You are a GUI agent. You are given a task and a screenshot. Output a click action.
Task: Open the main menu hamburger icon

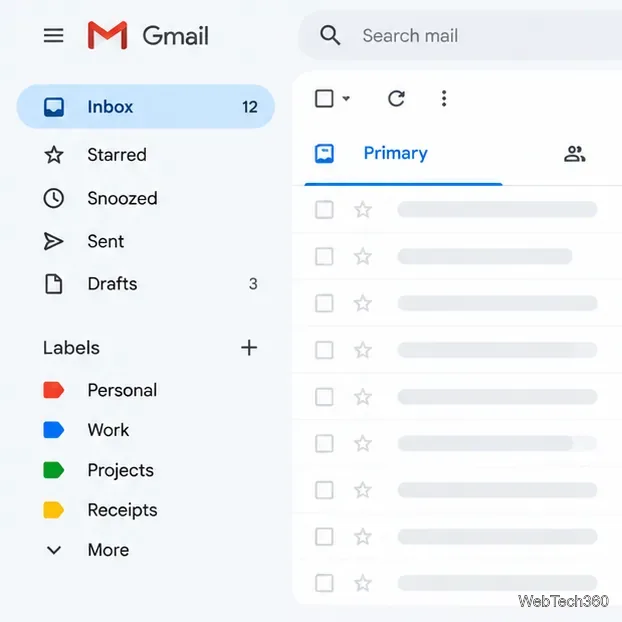[54, 35]
